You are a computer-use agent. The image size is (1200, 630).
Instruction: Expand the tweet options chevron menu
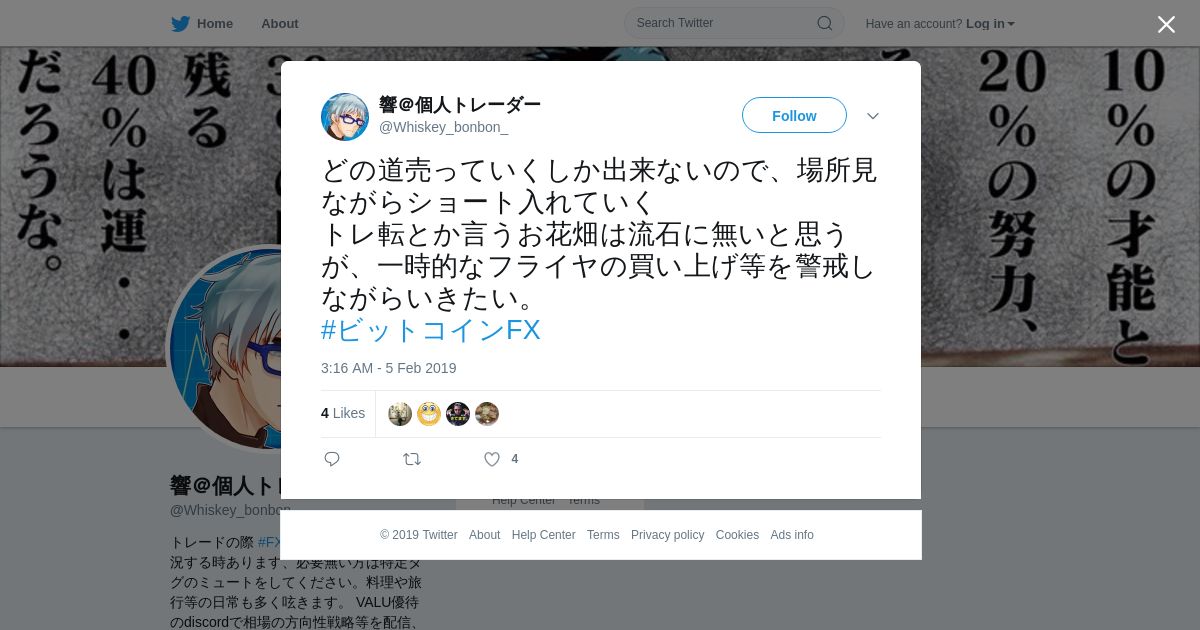pos(873,116)
